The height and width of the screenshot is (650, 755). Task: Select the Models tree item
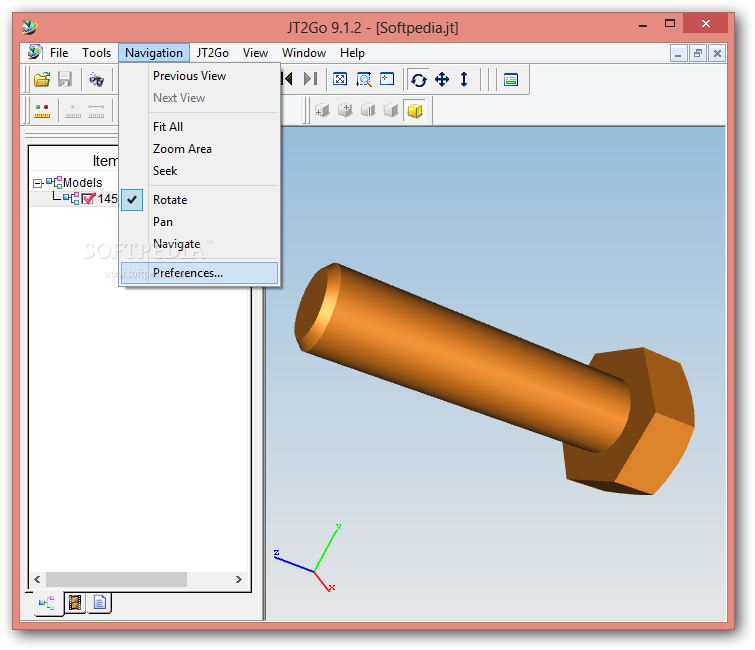point(82,182)
